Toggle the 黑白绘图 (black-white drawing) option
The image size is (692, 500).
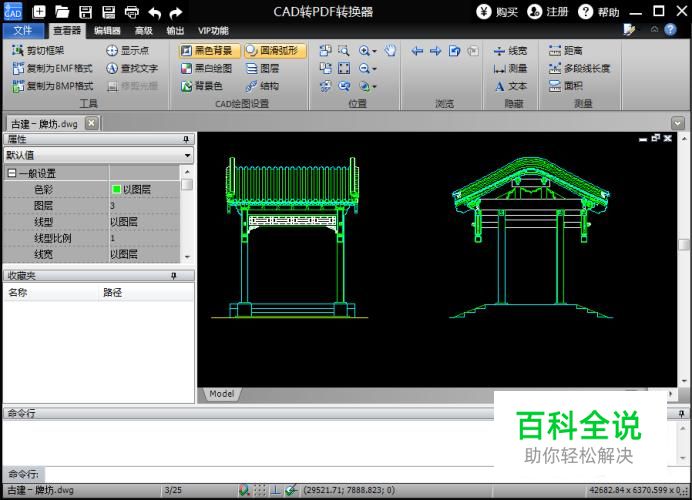pos(207,68)
